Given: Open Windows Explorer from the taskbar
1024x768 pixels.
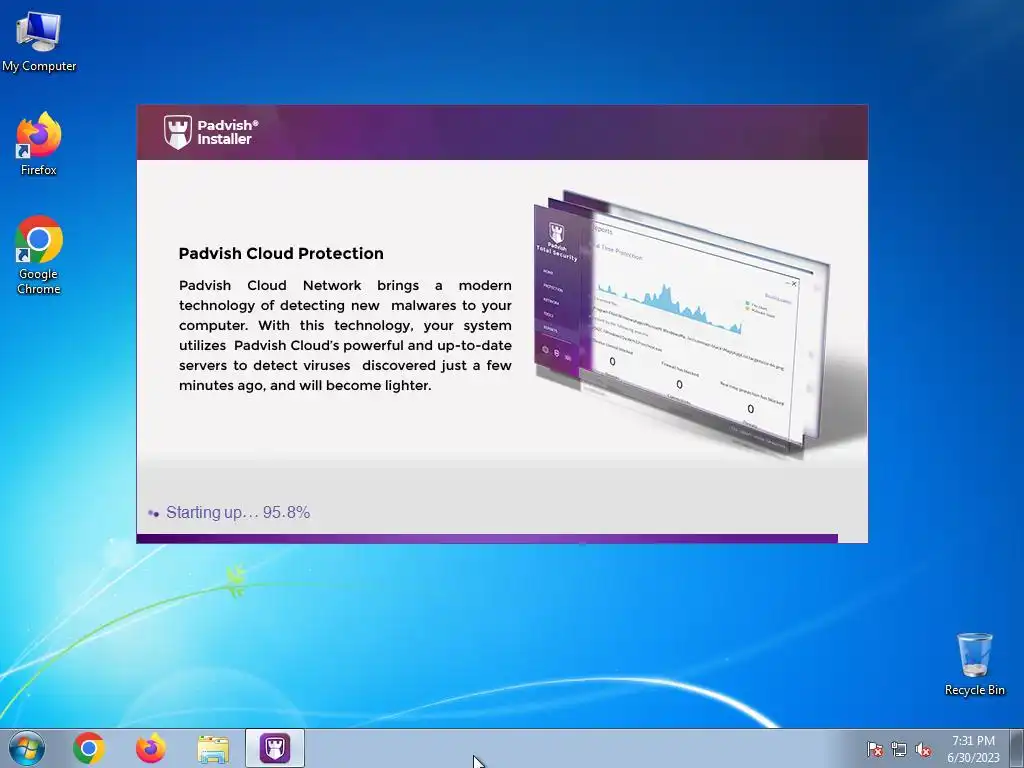Looking at the screenshot, I should point(213,749).
